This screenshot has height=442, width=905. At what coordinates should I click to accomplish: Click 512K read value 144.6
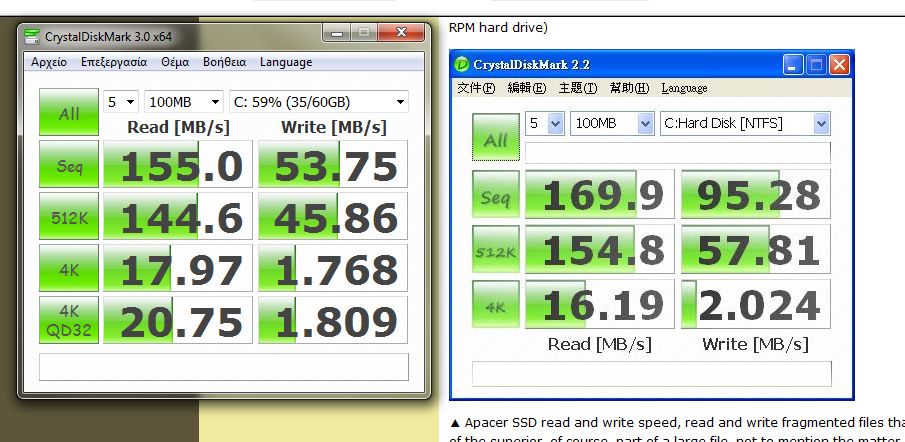[178, 216]
